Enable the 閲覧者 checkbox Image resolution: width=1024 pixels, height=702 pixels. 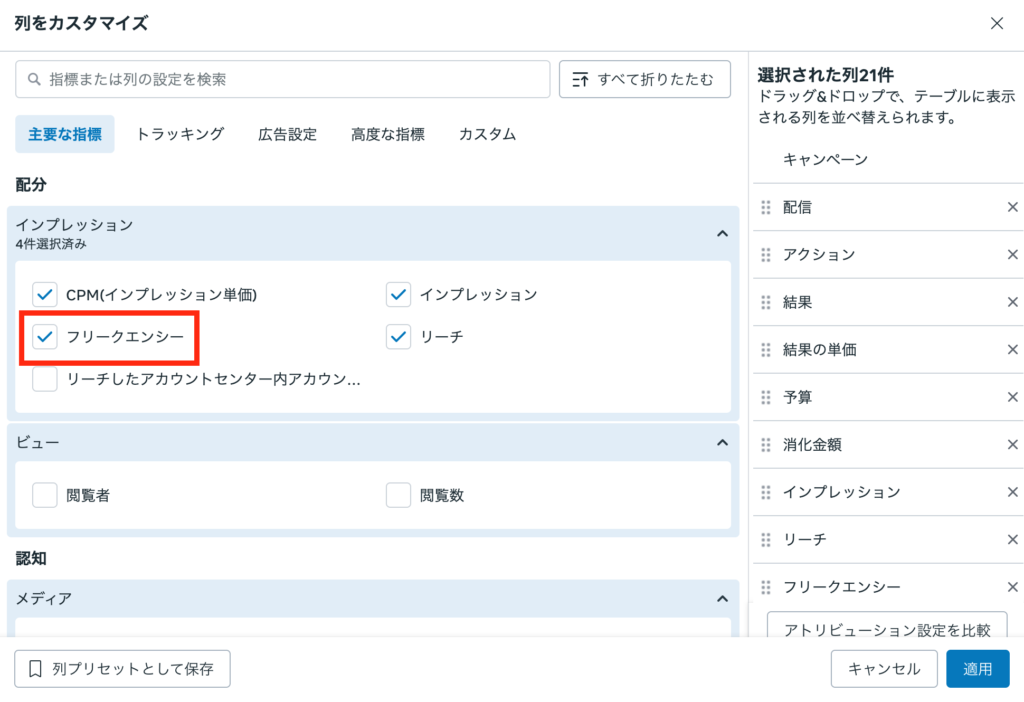tap(44, 495)
